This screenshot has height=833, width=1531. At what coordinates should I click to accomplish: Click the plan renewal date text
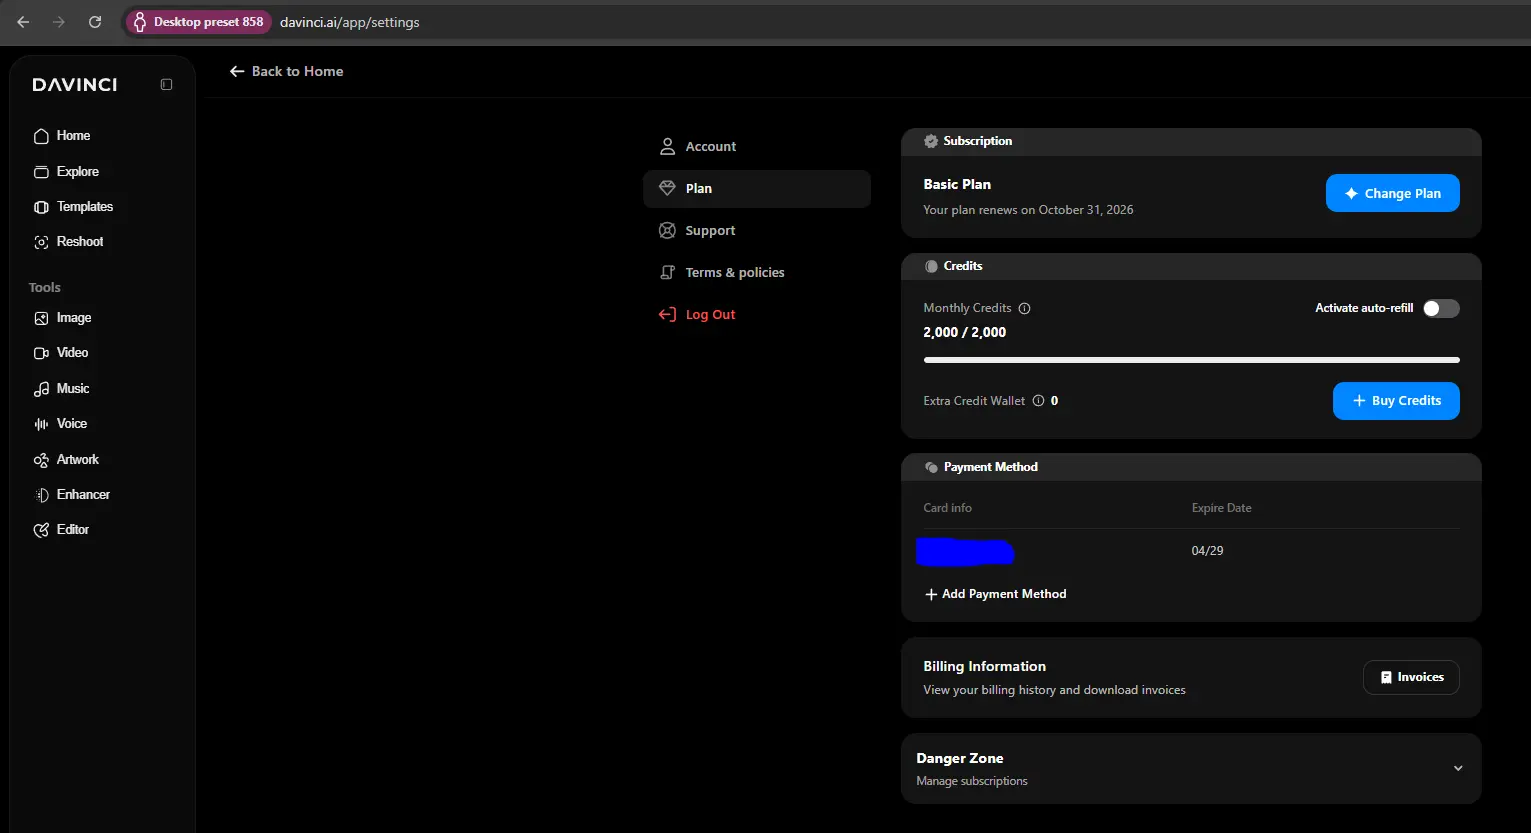click(1028, 210)
